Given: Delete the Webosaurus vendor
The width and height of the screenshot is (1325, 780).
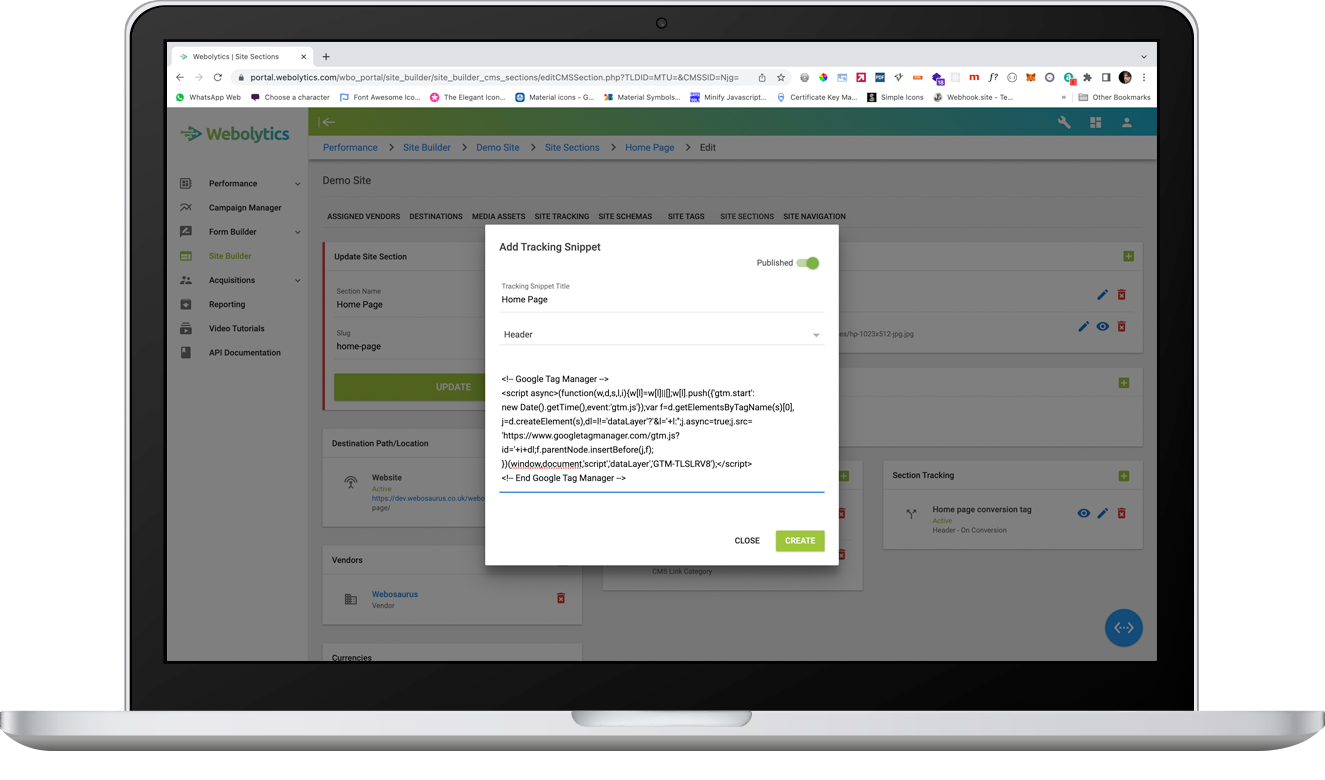Looking at the screenshot, I should pyautogui.click(x=561, y=598).
